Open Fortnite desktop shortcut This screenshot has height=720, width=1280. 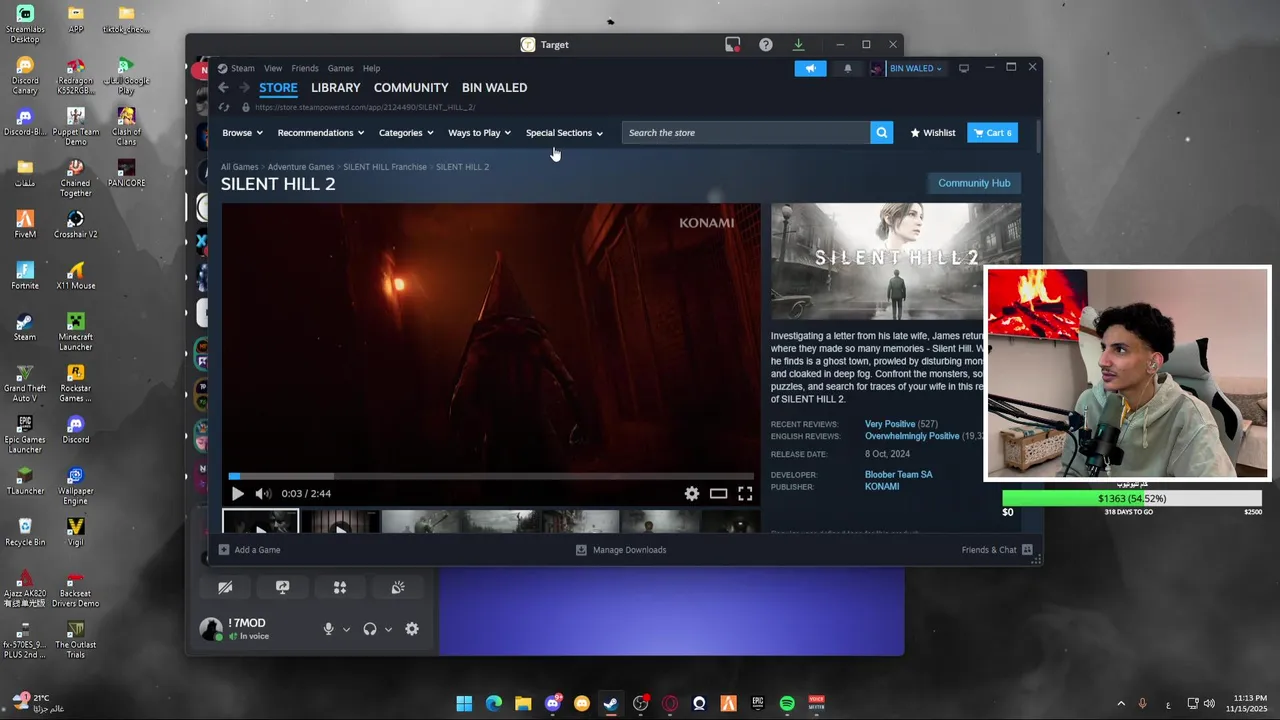(x=25, y=276)
